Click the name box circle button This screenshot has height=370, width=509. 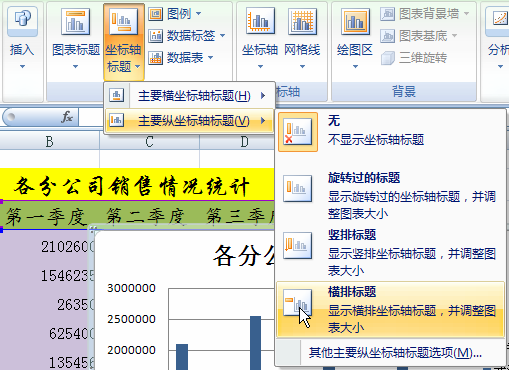click(x=11, y=117)
